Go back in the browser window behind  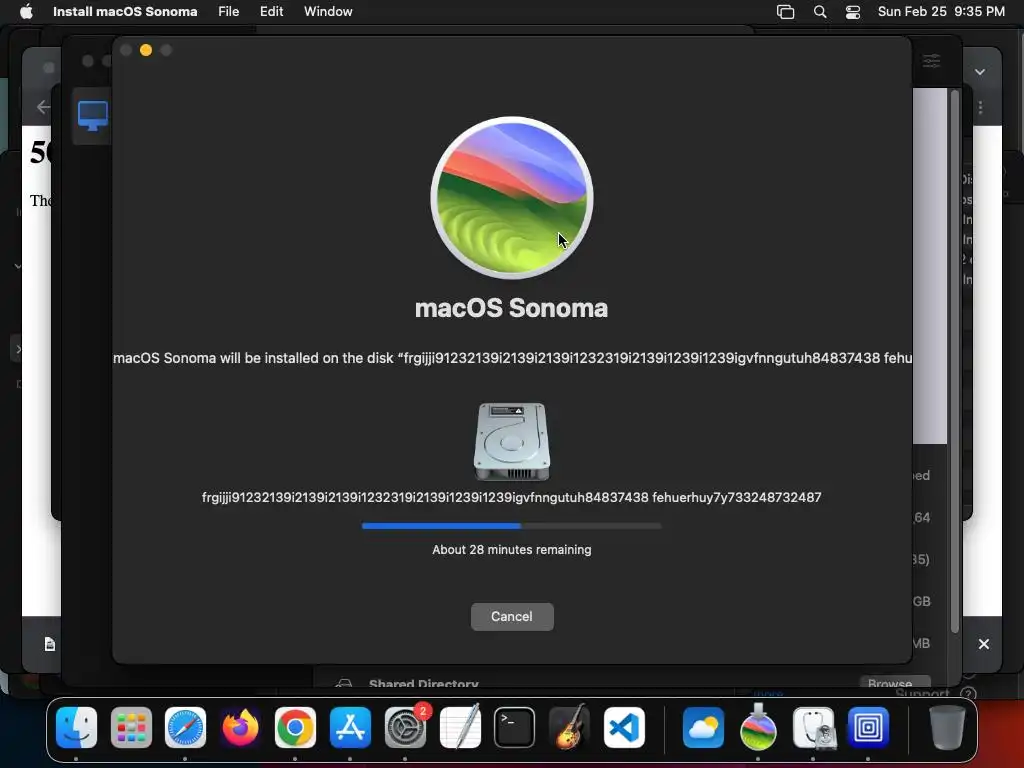click(x=43, y=106)
